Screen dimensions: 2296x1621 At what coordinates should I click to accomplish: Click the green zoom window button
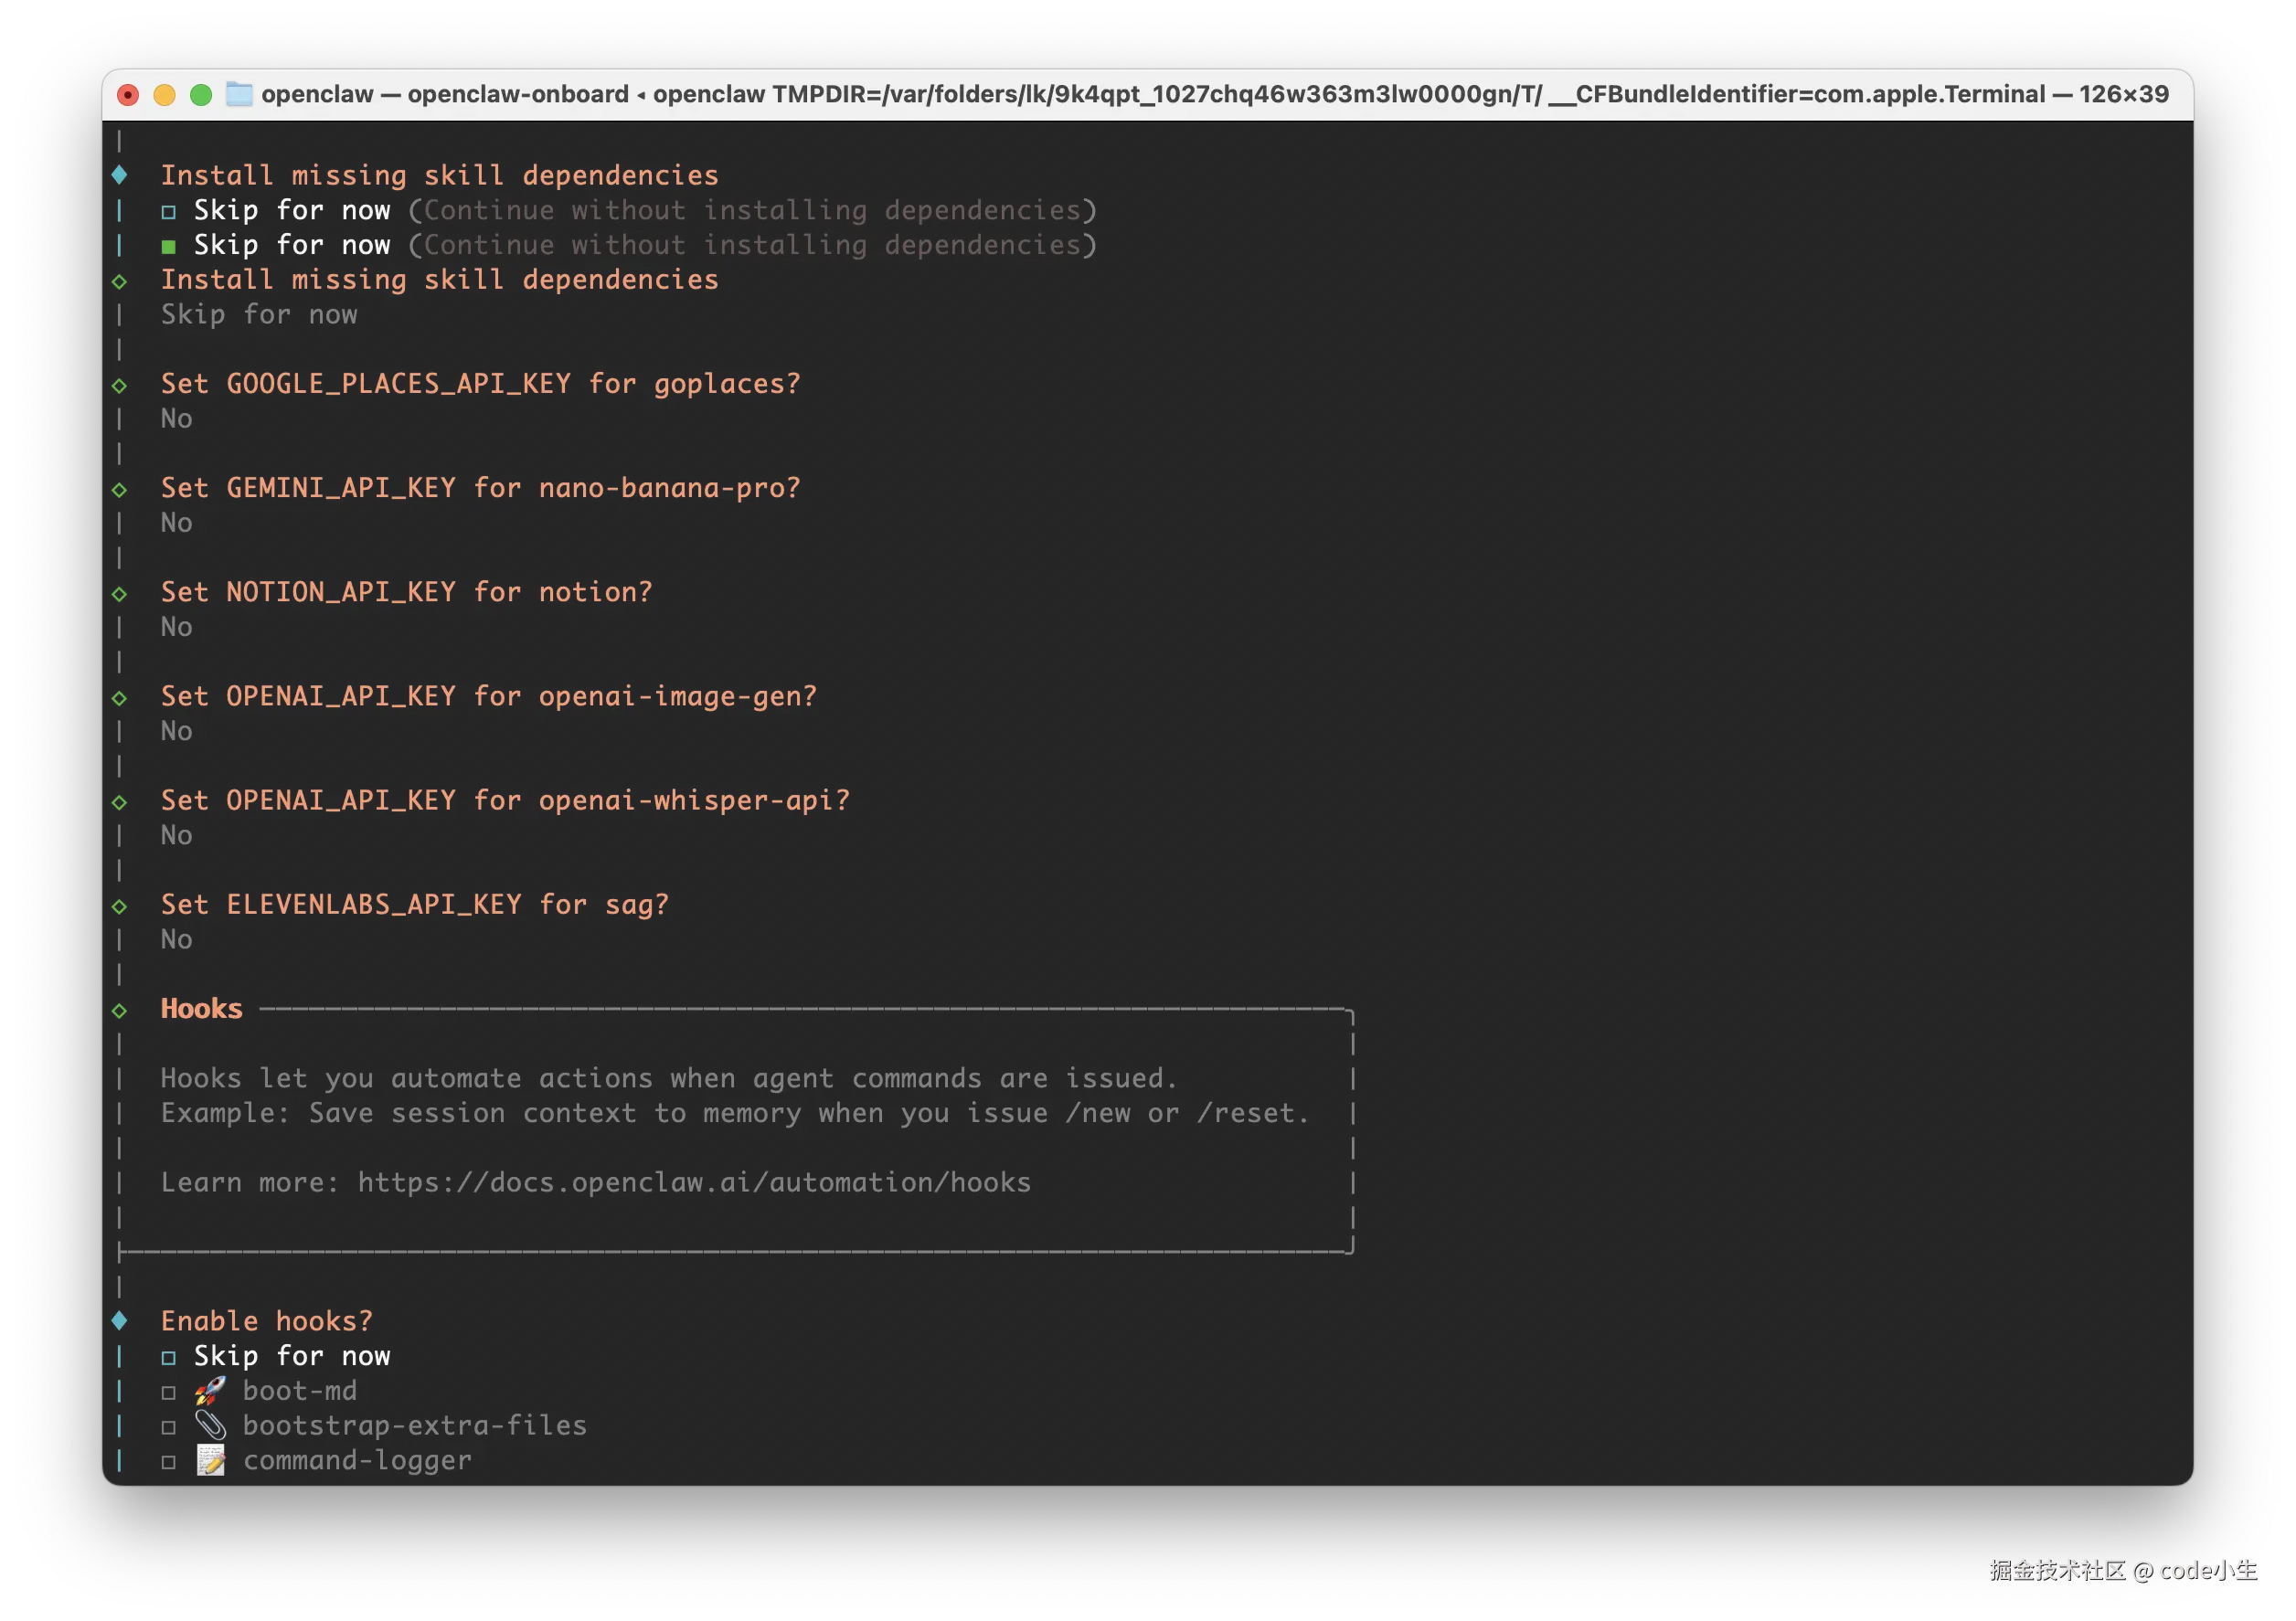pyautogui.click(x=201, y=95)
